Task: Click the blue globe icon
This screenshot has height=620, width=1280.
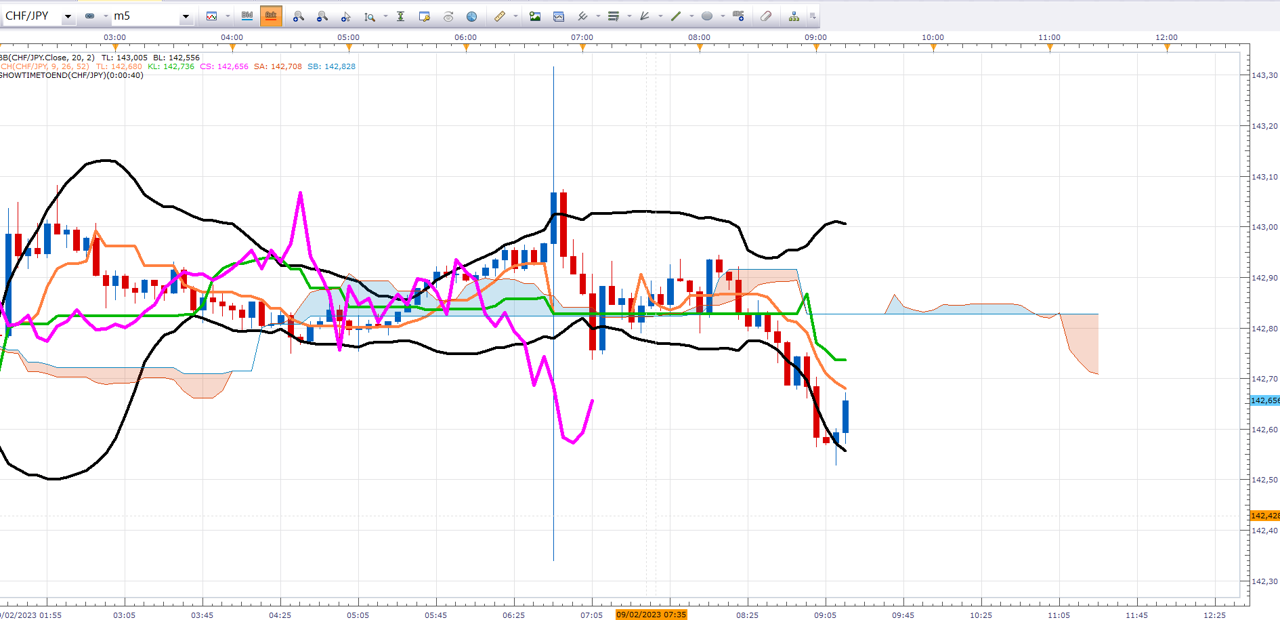Action: pos(472,16)
